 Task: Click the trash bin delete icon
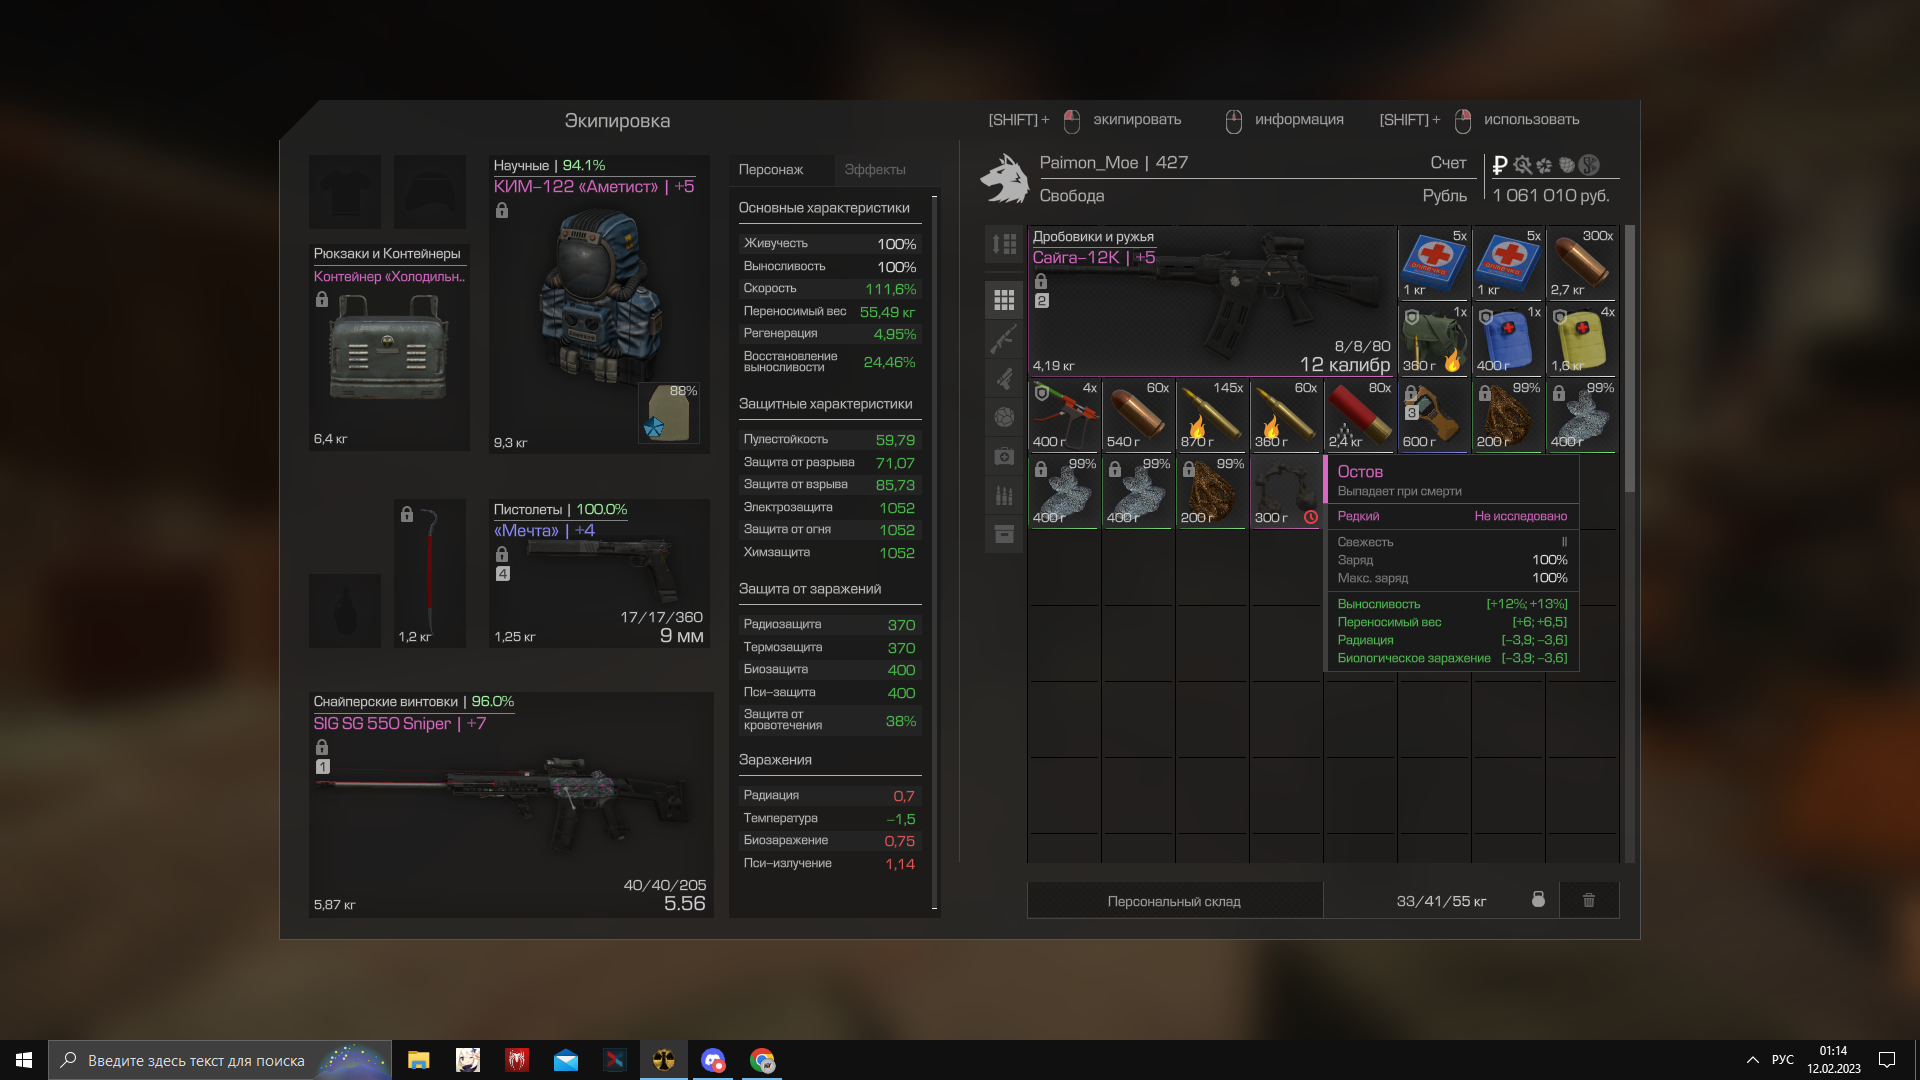[x=1589, y=900]
